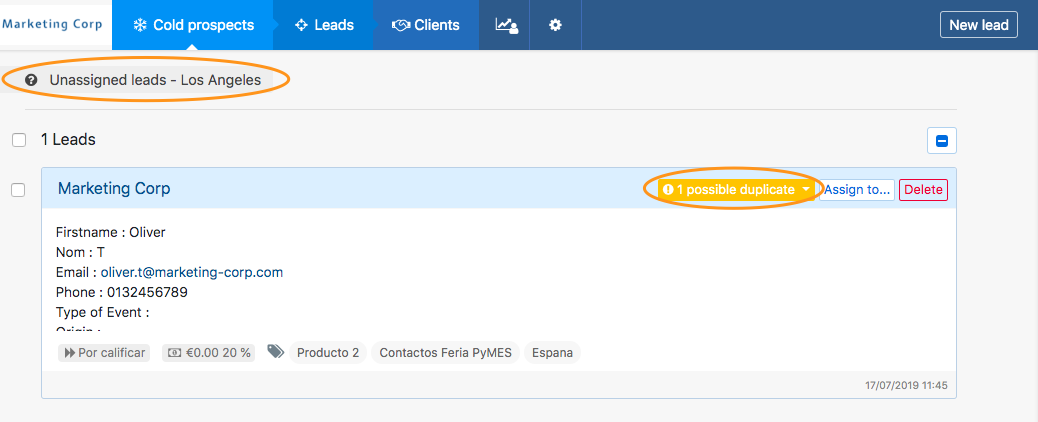
Task: Click the question mark help icon
Action: pyautogui.click(x=30, y=80)
